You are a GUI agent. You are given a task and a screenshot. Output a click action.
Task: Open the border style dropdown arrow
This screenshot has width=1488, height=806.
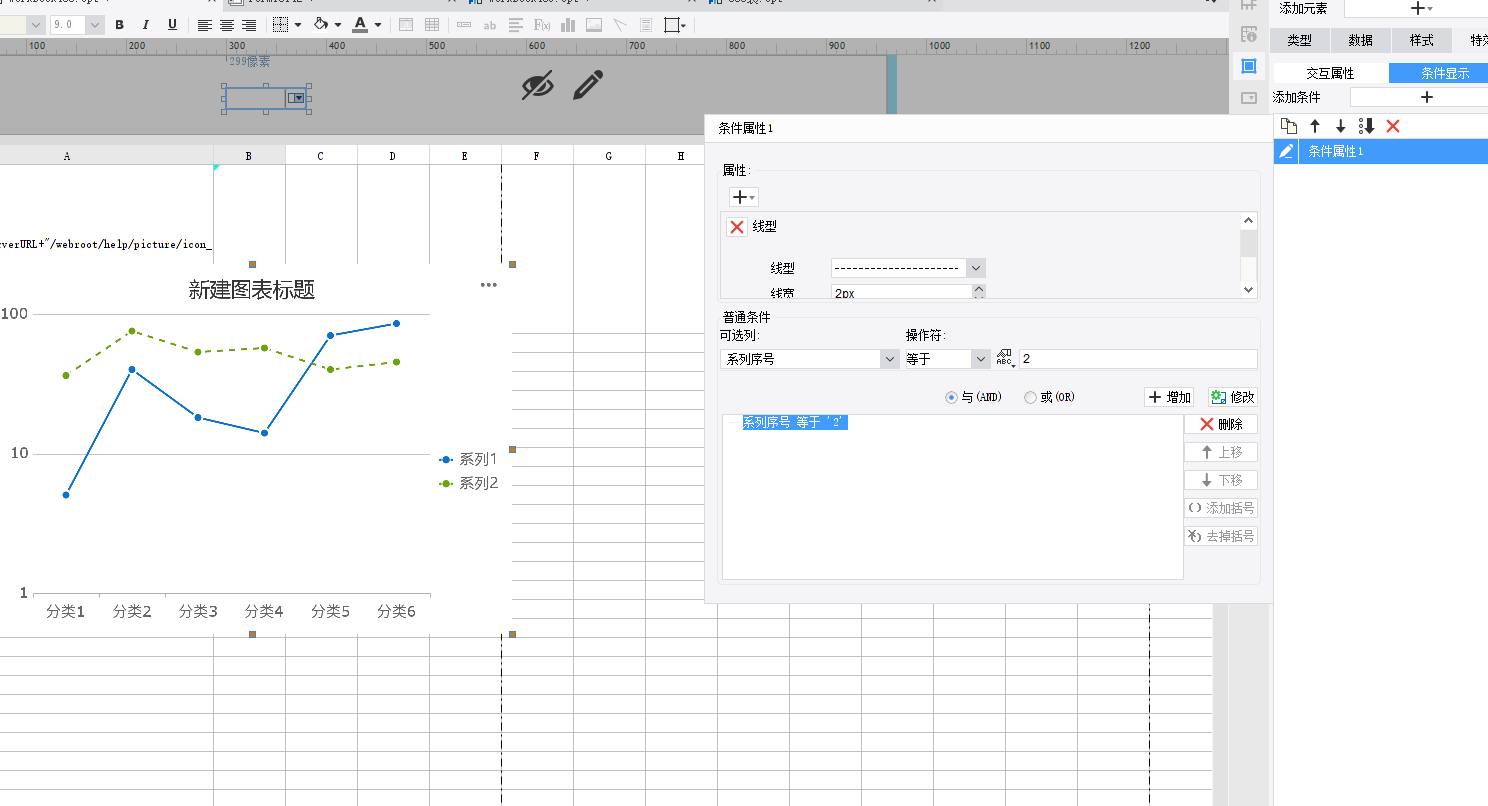(298, 25)
